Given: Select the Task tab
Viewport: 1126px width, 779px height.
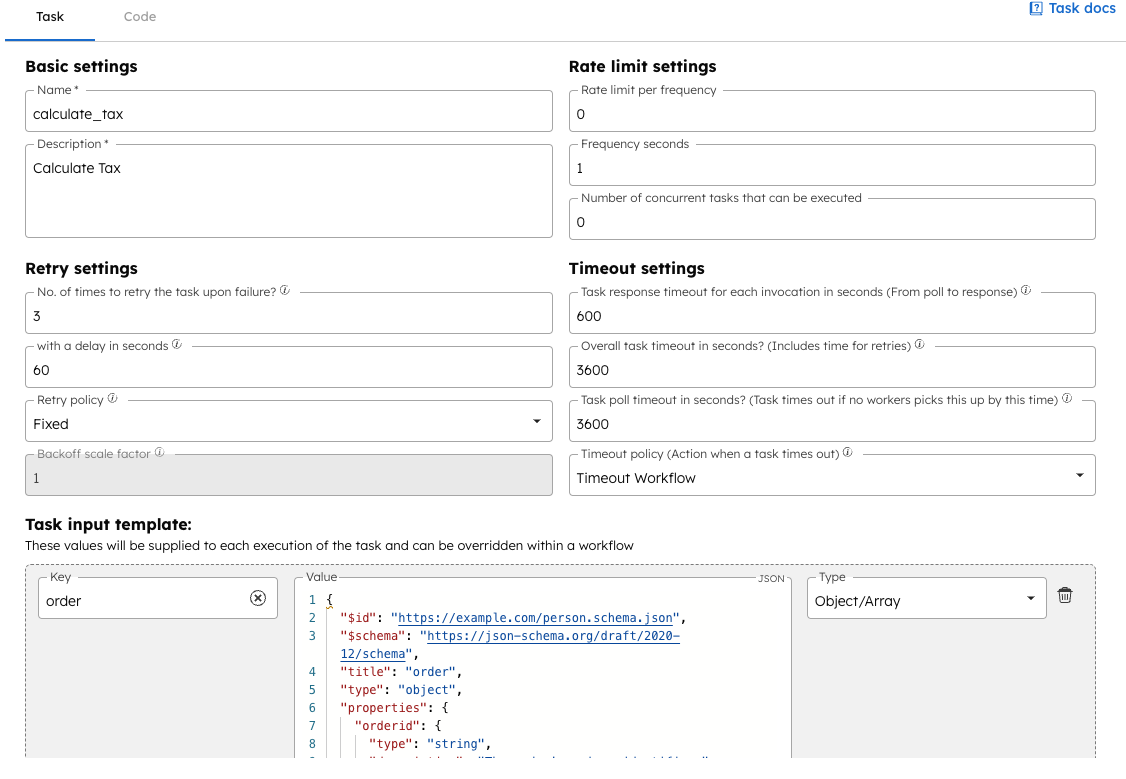Looking at the screenshot, I should point(50,17).
